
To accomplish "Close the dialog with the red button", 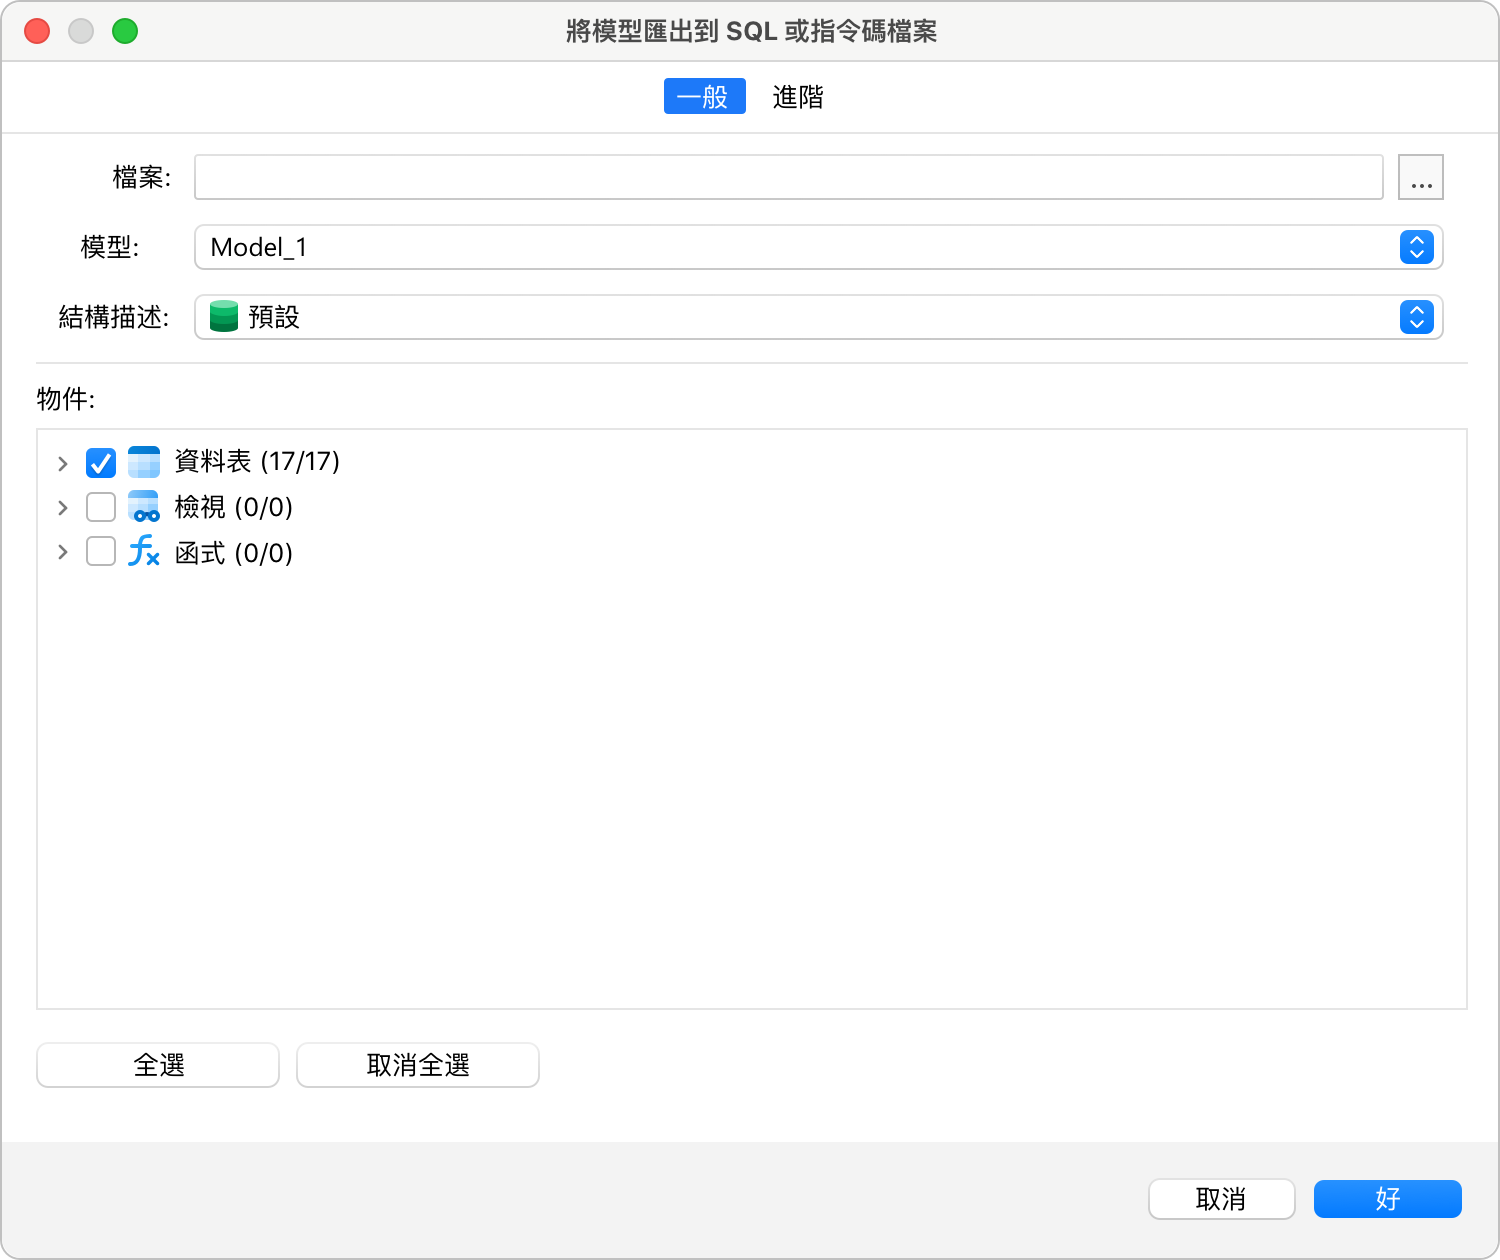I will (x=37, y=31).
